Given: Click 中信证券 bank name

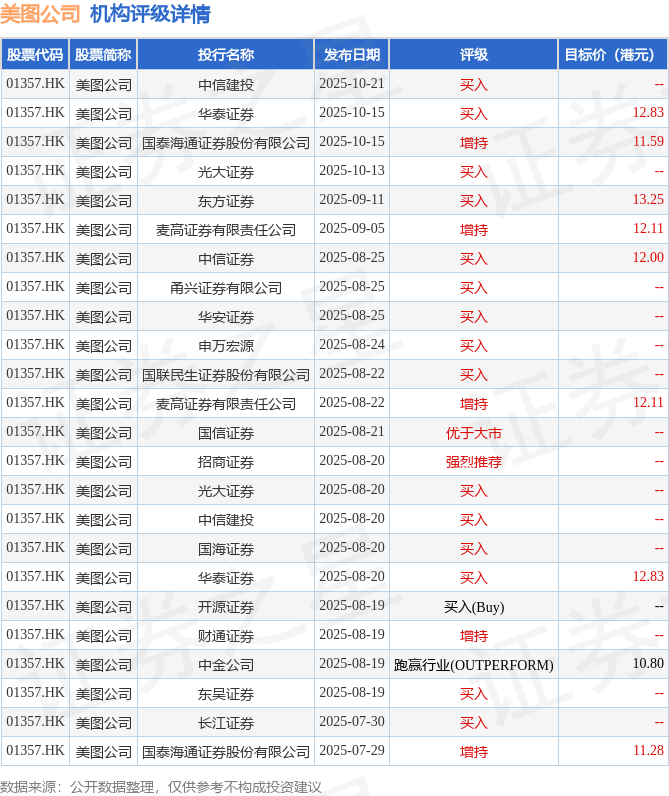Looking at the screenshot, I should (226, 258).
